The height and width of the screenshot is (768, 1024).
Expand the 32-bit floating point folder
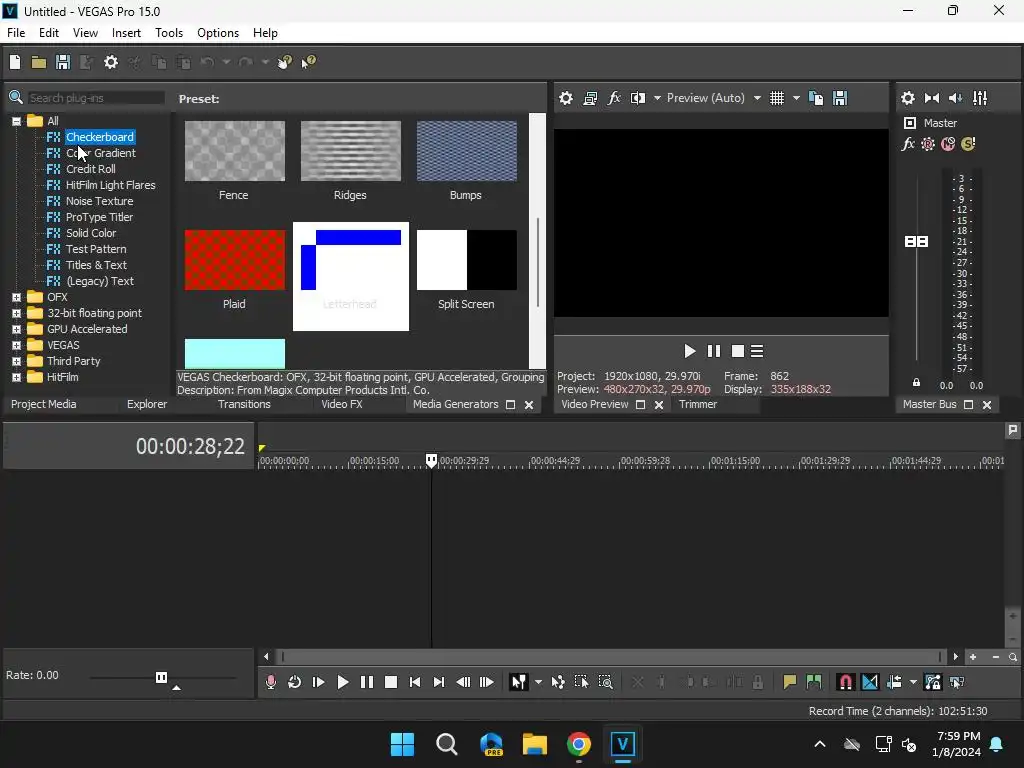(16, 313)
